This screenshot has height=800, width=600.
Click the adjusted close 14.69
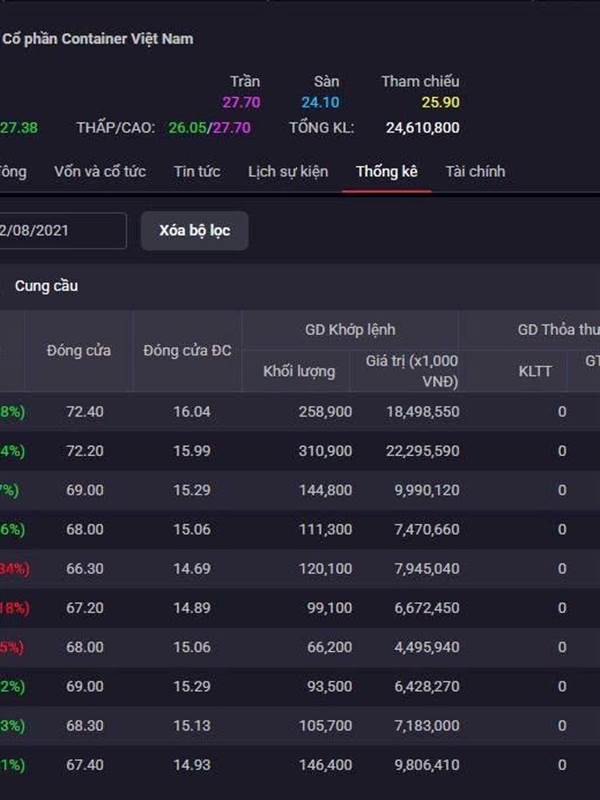click(192, 568)
